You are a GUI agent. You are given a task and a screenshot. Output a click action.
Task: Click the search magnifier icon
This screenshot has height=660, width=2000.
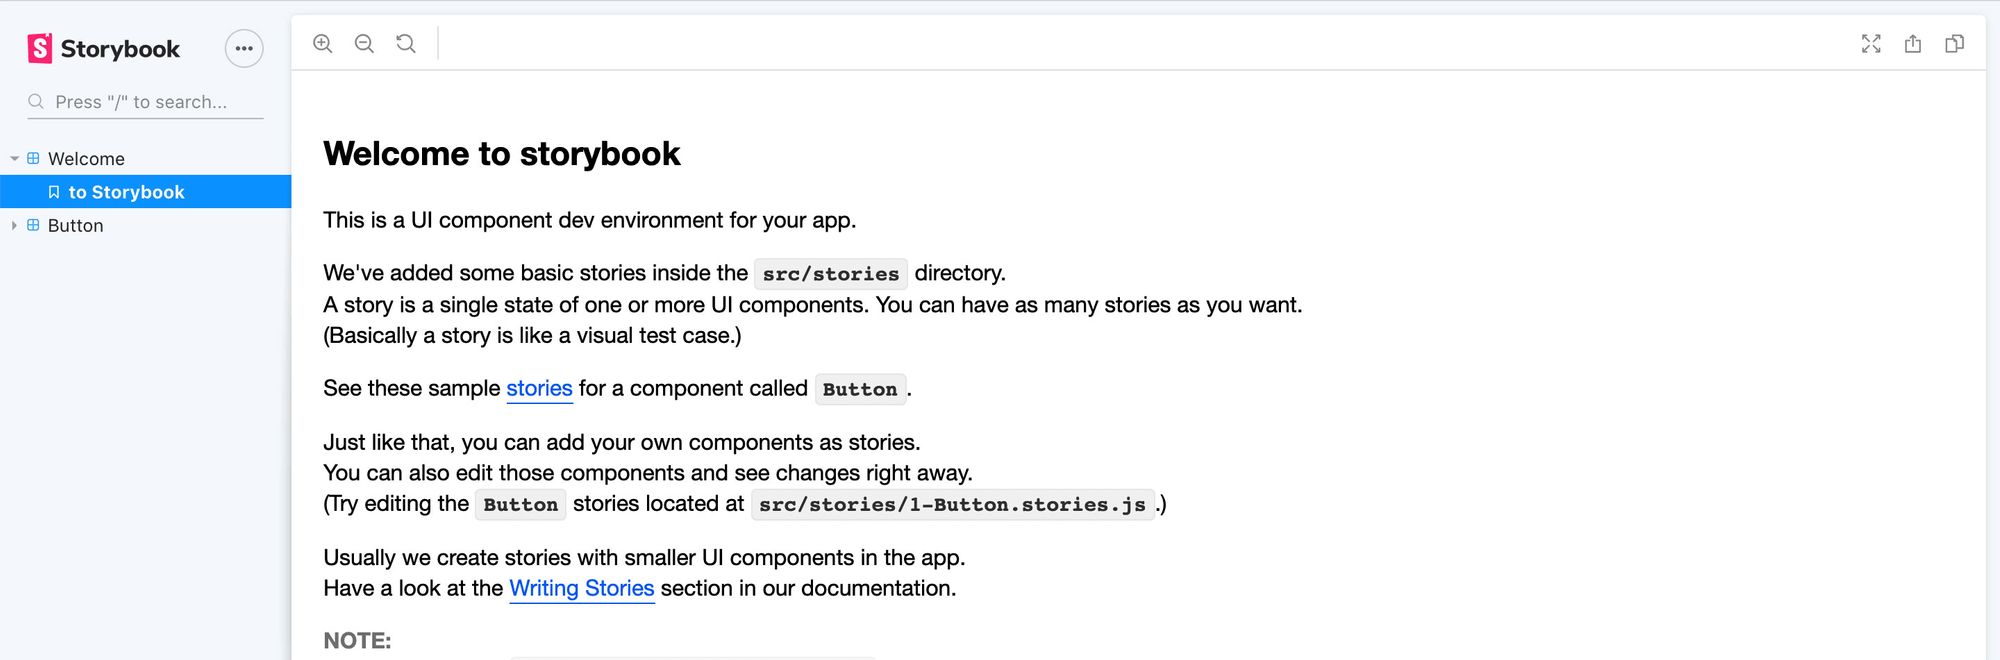pos(36,102)
